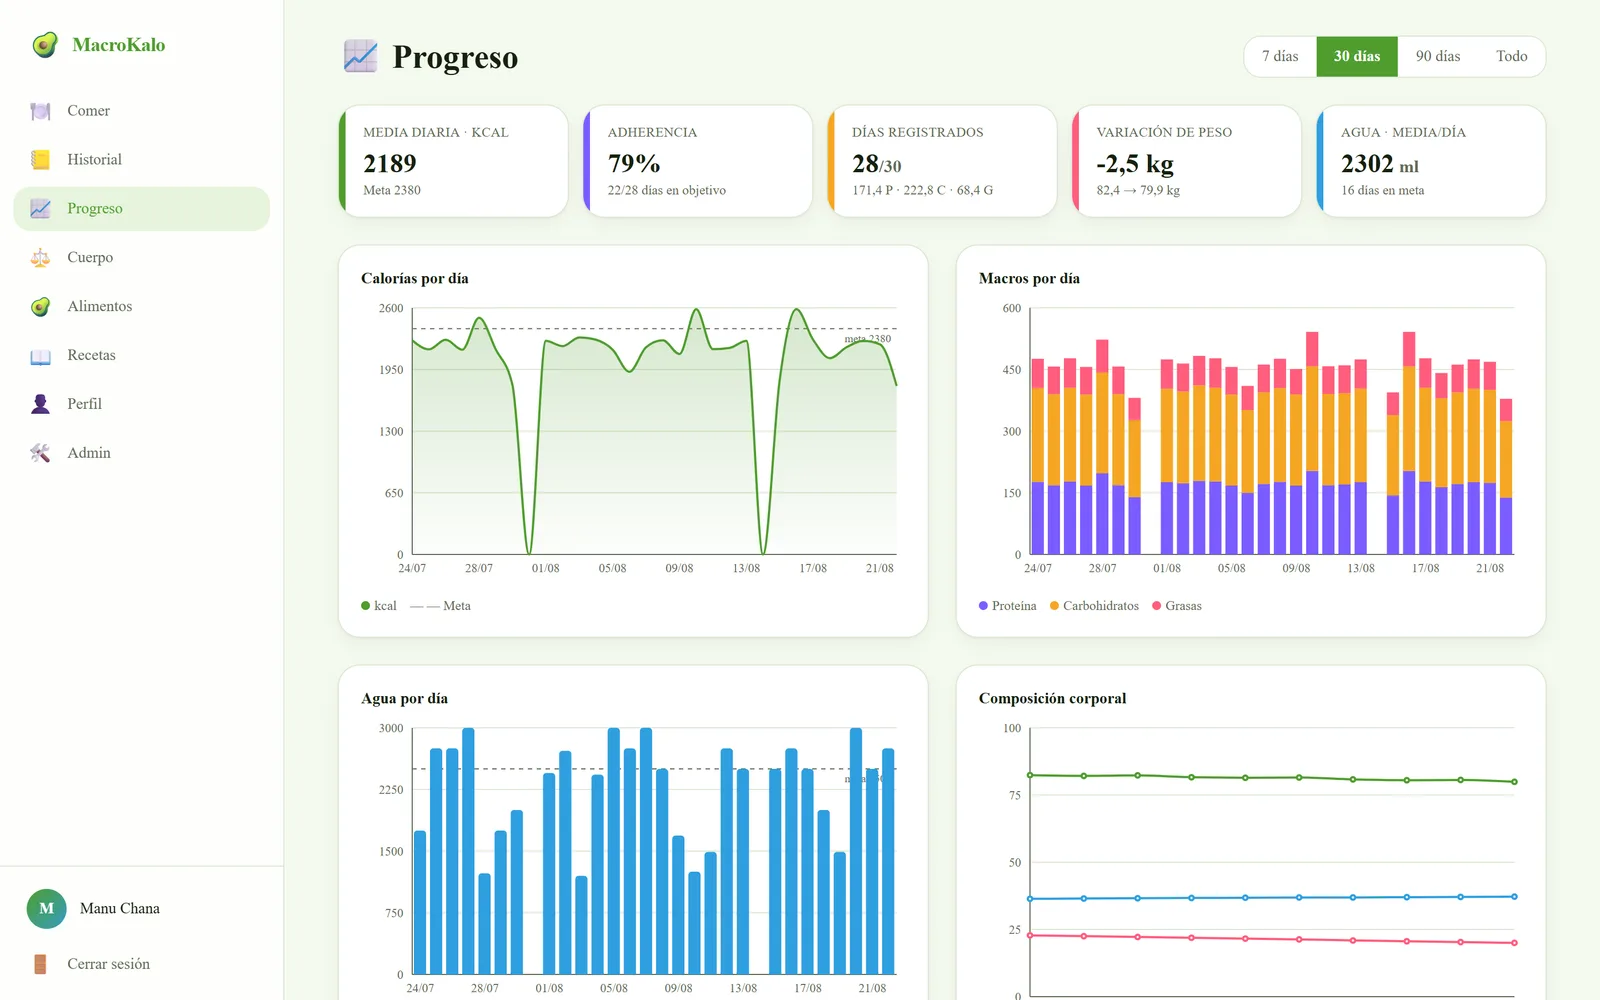Click the Manu Chana user avatar
Image resolution: width=1600 pixels, height=1000 pixels.
(x=46, y=909)
